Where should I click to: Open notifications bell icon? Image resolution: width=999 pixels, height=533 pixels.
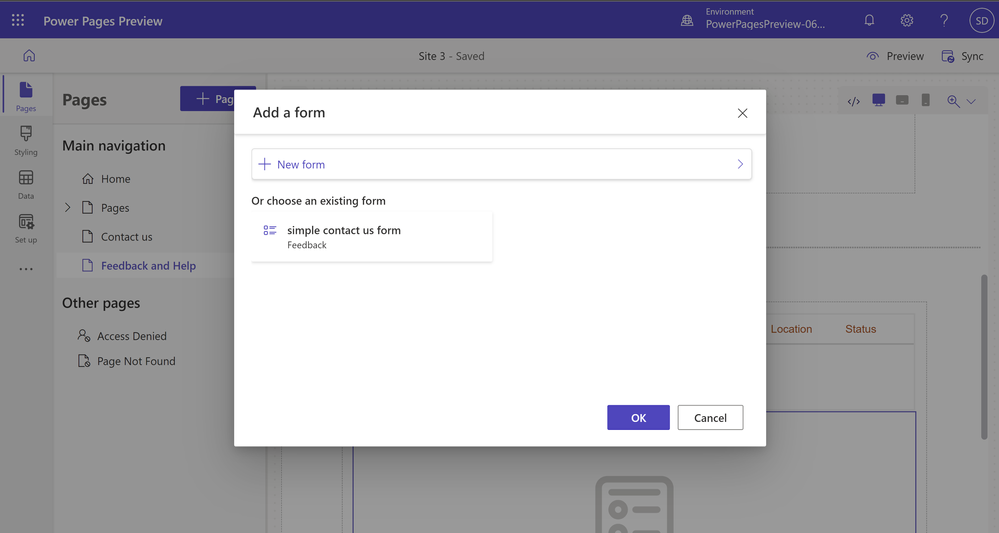click(869, 20)
